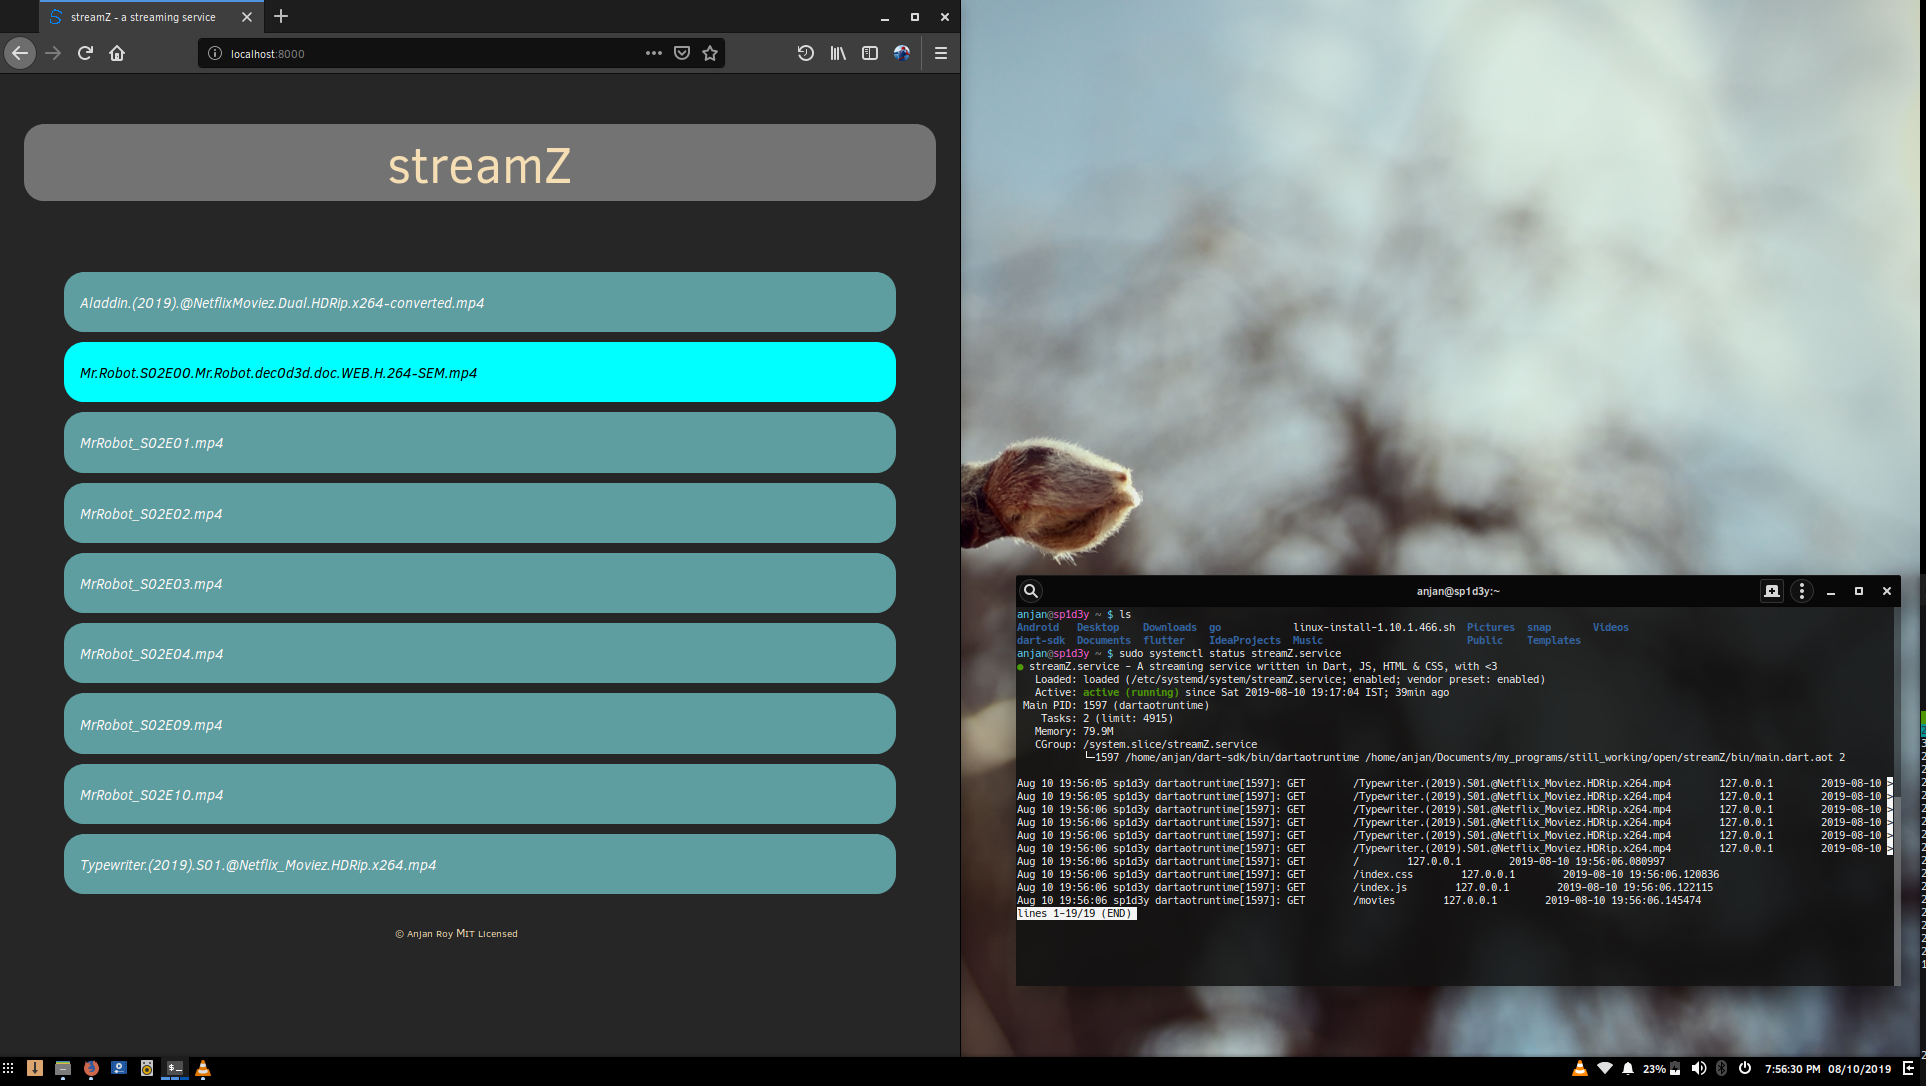This screenshot has width=1926, height=1086.
Task: Click the Firefox back navigation arrow
Action: point(20,53)
